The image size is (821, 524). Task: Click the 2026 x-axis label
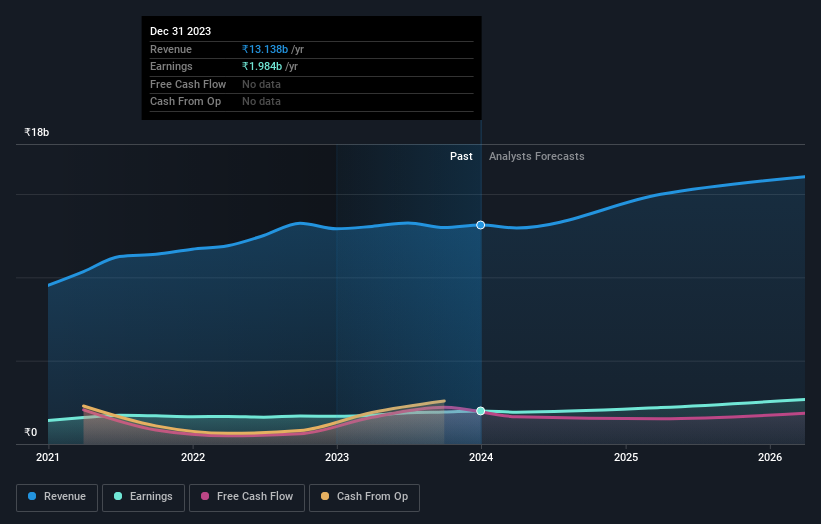click(x=770, y=458)
